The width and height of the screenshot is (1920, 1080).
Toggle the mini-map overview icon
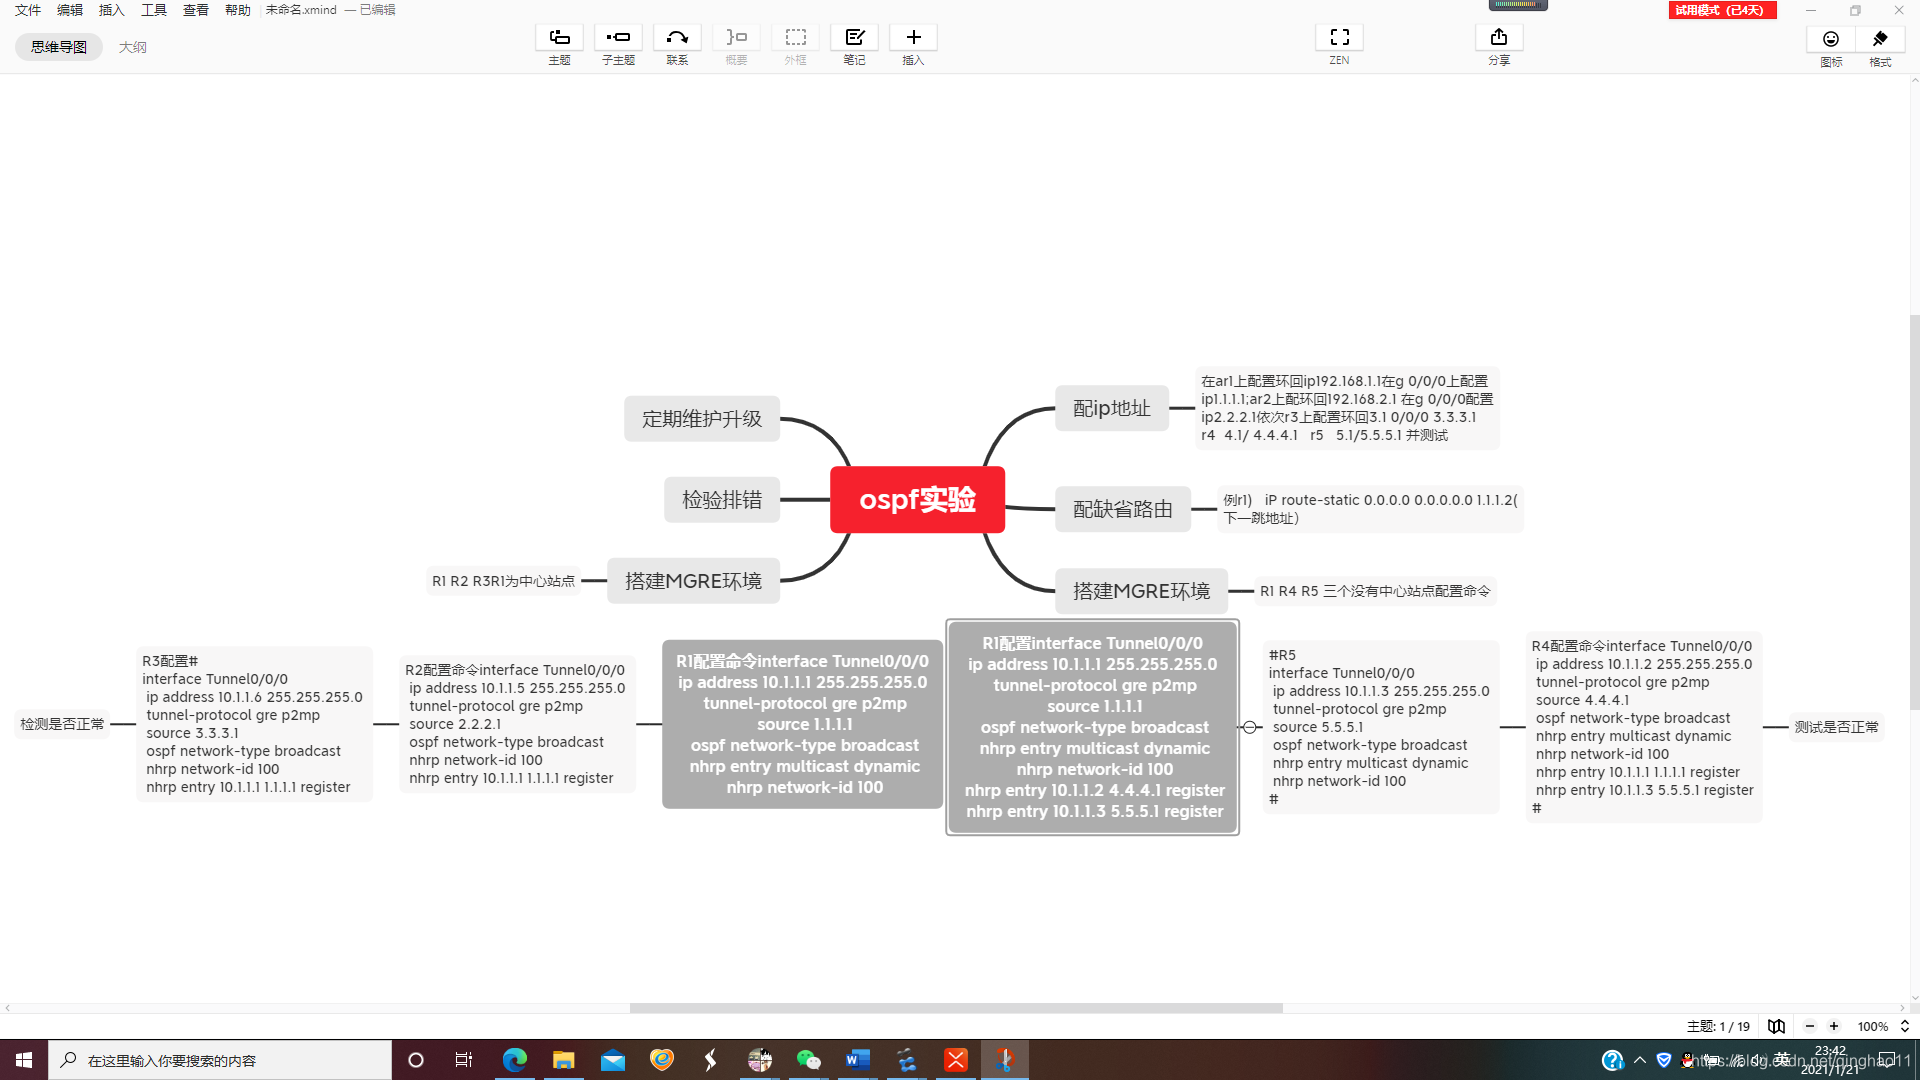click(1776, 1026)
